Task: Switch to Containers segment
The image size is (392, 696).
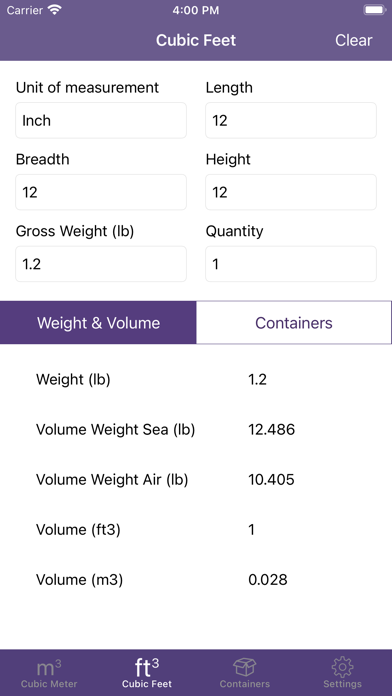Action: click(294, 323)
